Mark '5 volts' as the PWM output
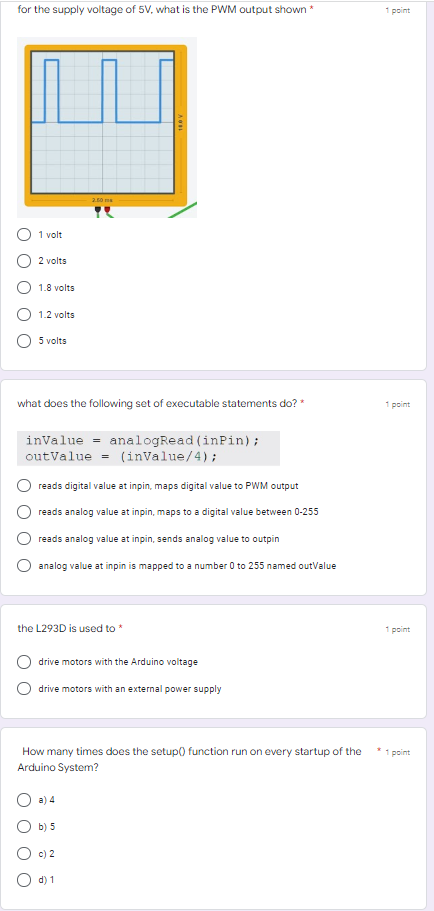Screen dimensions: 434x911 (x=24, y=341)
